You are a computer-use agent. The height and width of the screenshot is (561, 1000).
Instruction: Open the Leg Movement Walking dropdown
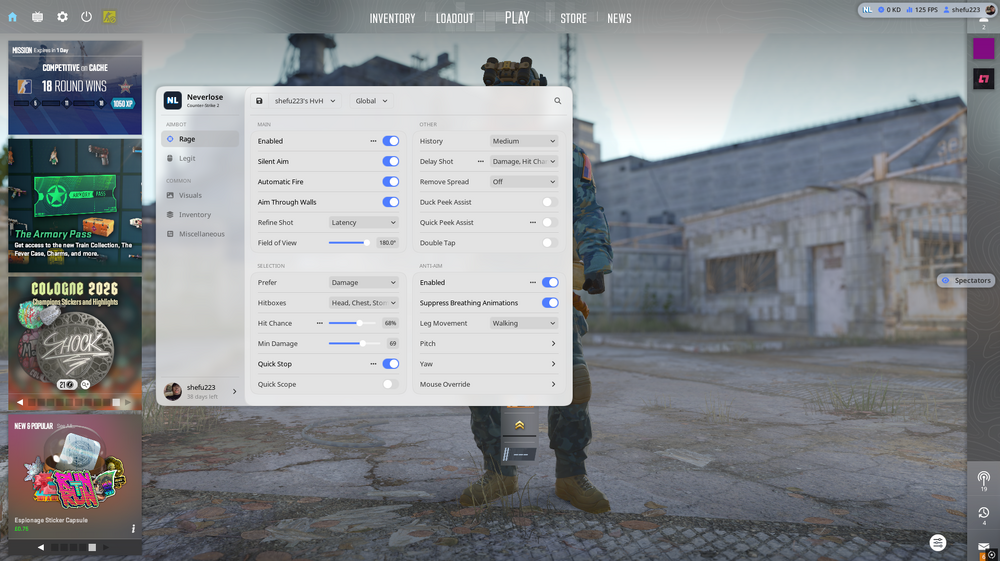point(524,323)
